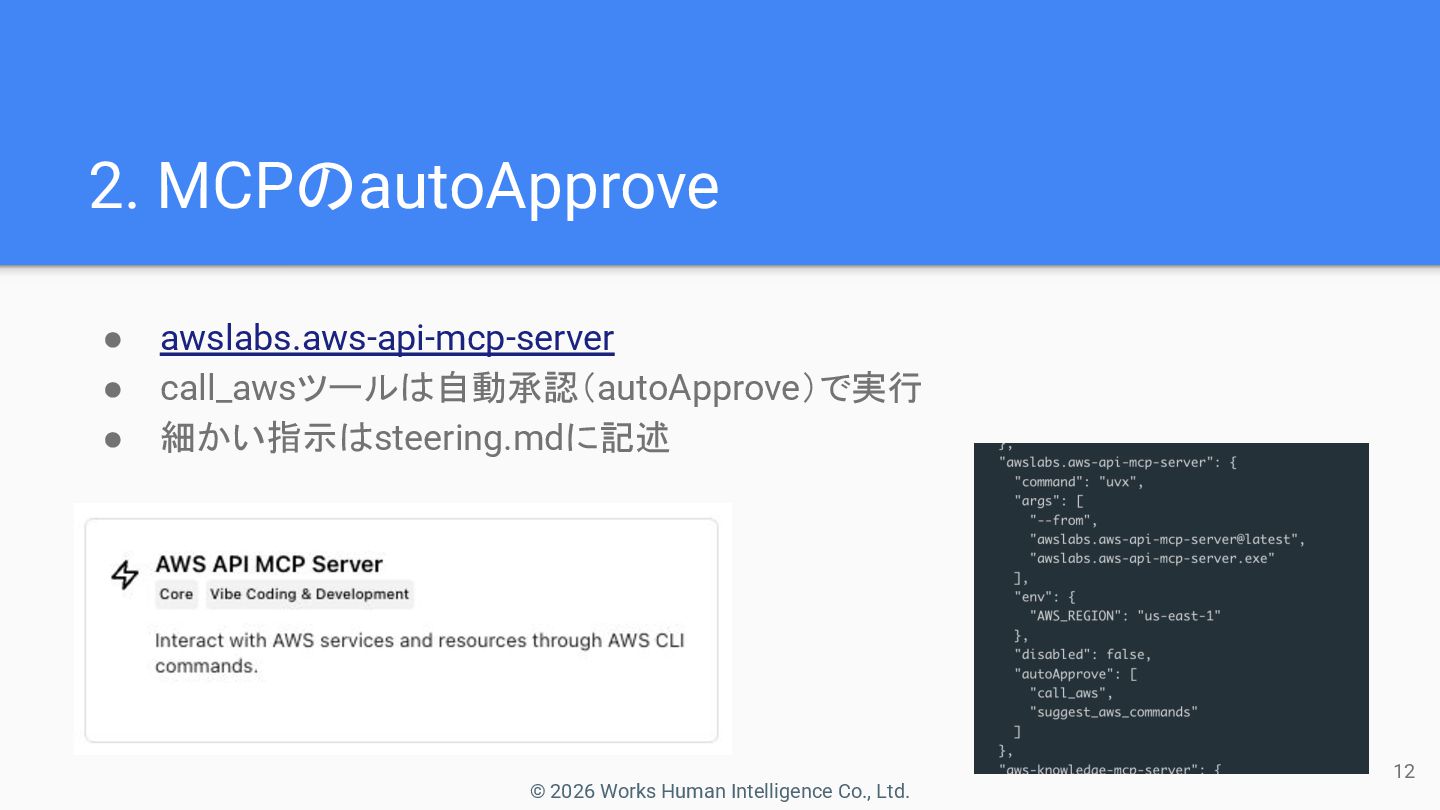Click the "AWS_REGION": "us-east-1" code line
This screenshot has width=1440, height=810.
click(x=1125, y=616)
